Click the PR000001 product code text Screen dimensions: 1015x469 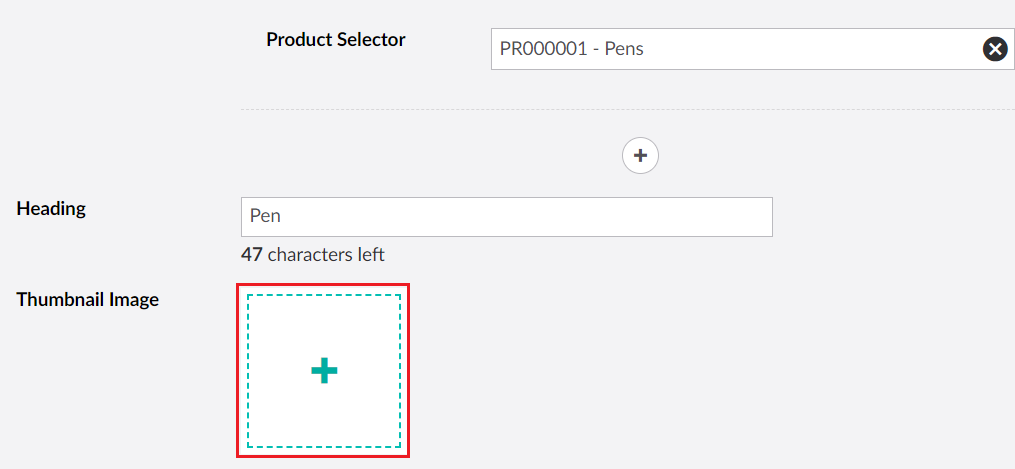click(x=542, y=49)
